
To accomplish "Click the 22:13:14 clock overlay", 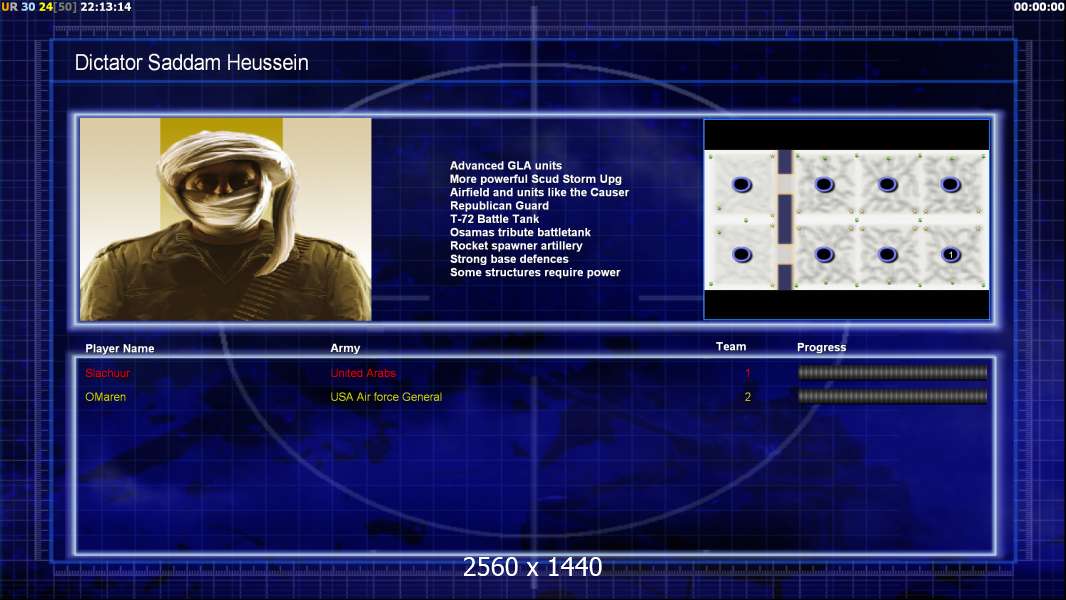I will (106, 7).
